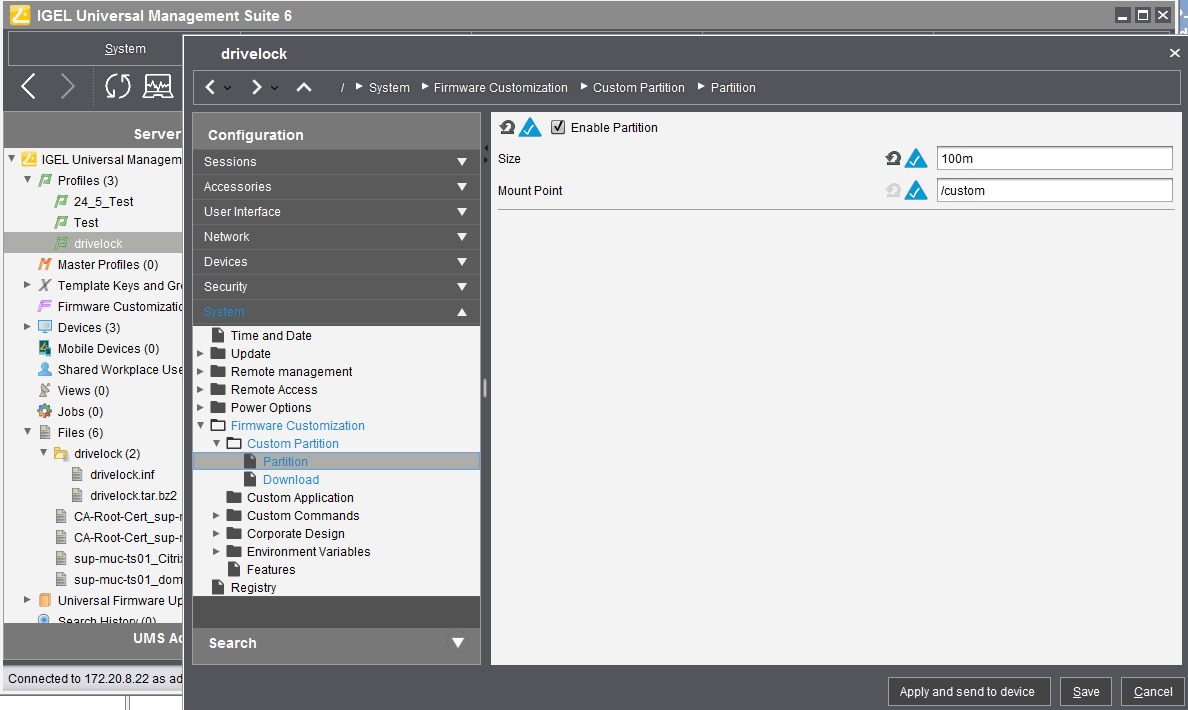Open the Registry tree item
The width and height of the screenshot is (1188, 710).
point(253,588)
